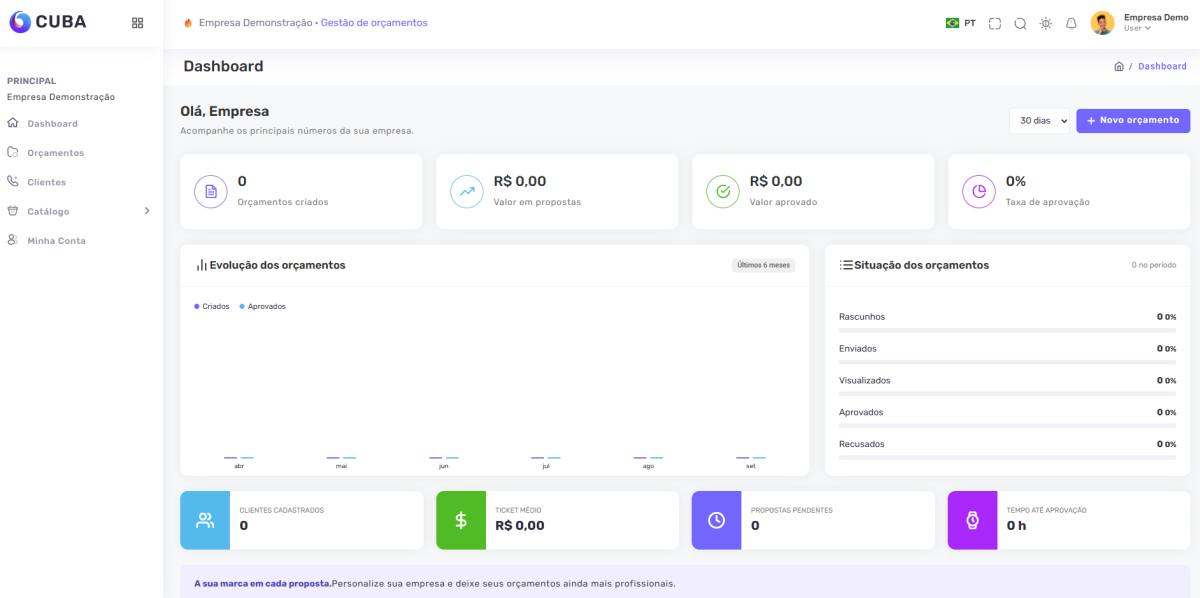Image resolution: width=1200 pixels, height=598 pixels.
Task: Click the 'set' month label on chart
Action: tap(751, 466)
